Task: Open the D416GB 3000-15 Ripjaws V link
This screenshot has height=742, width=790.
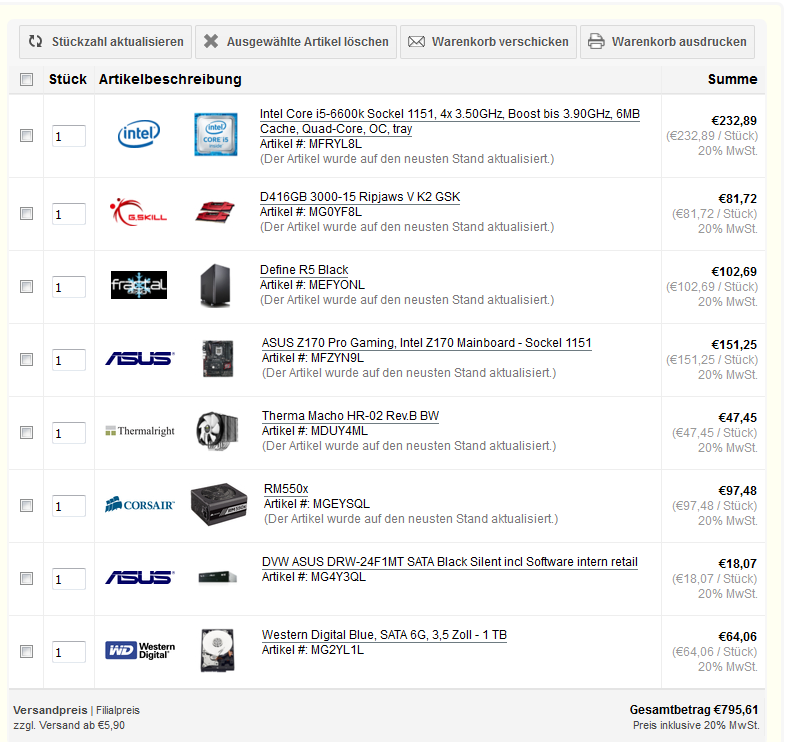Action: coord(360,197)
